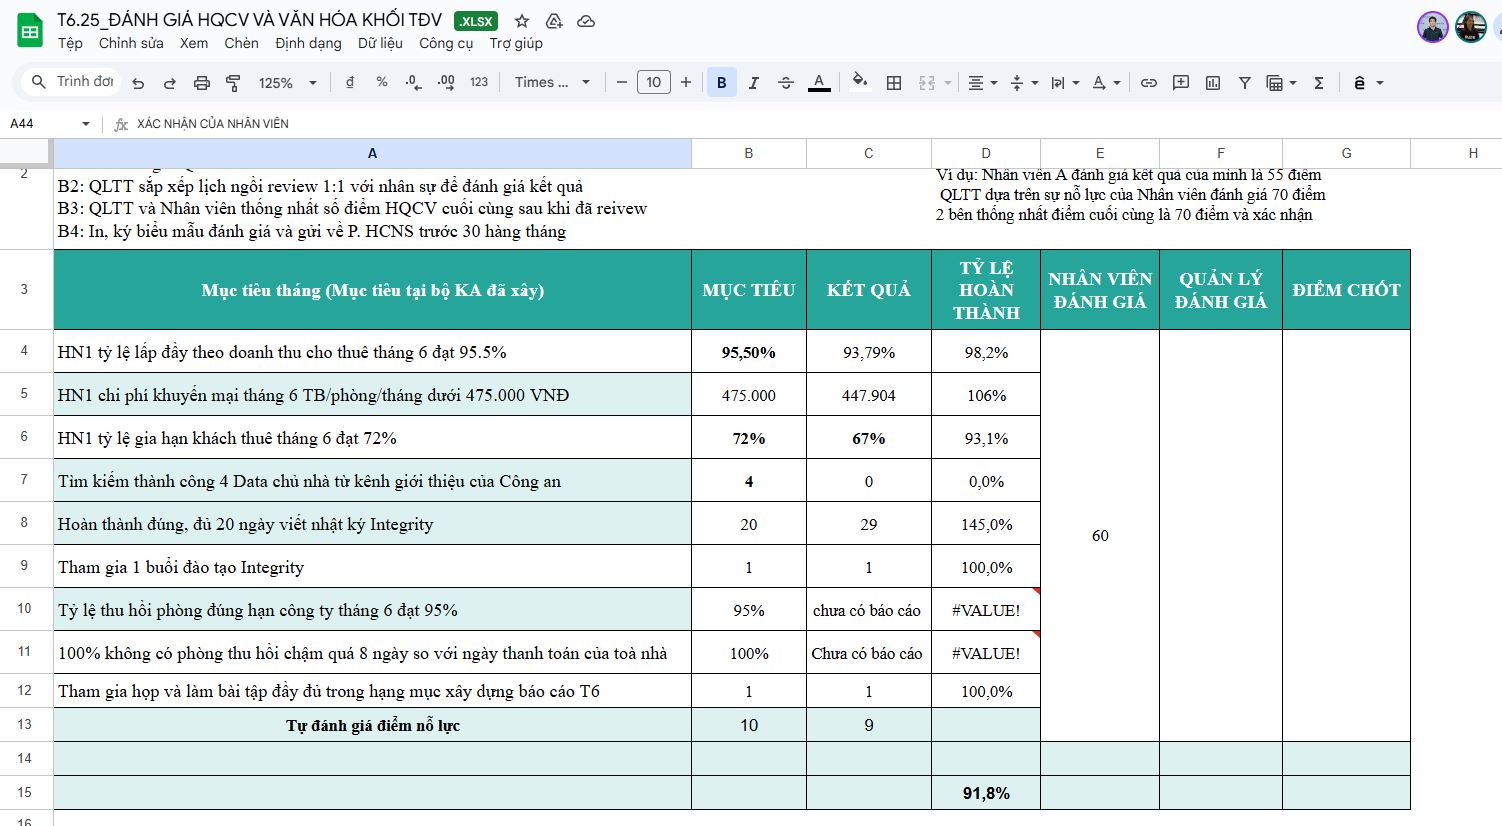Select the paint format tool
The height and width of the screenshot is (826, 1502).
(233, 83)
